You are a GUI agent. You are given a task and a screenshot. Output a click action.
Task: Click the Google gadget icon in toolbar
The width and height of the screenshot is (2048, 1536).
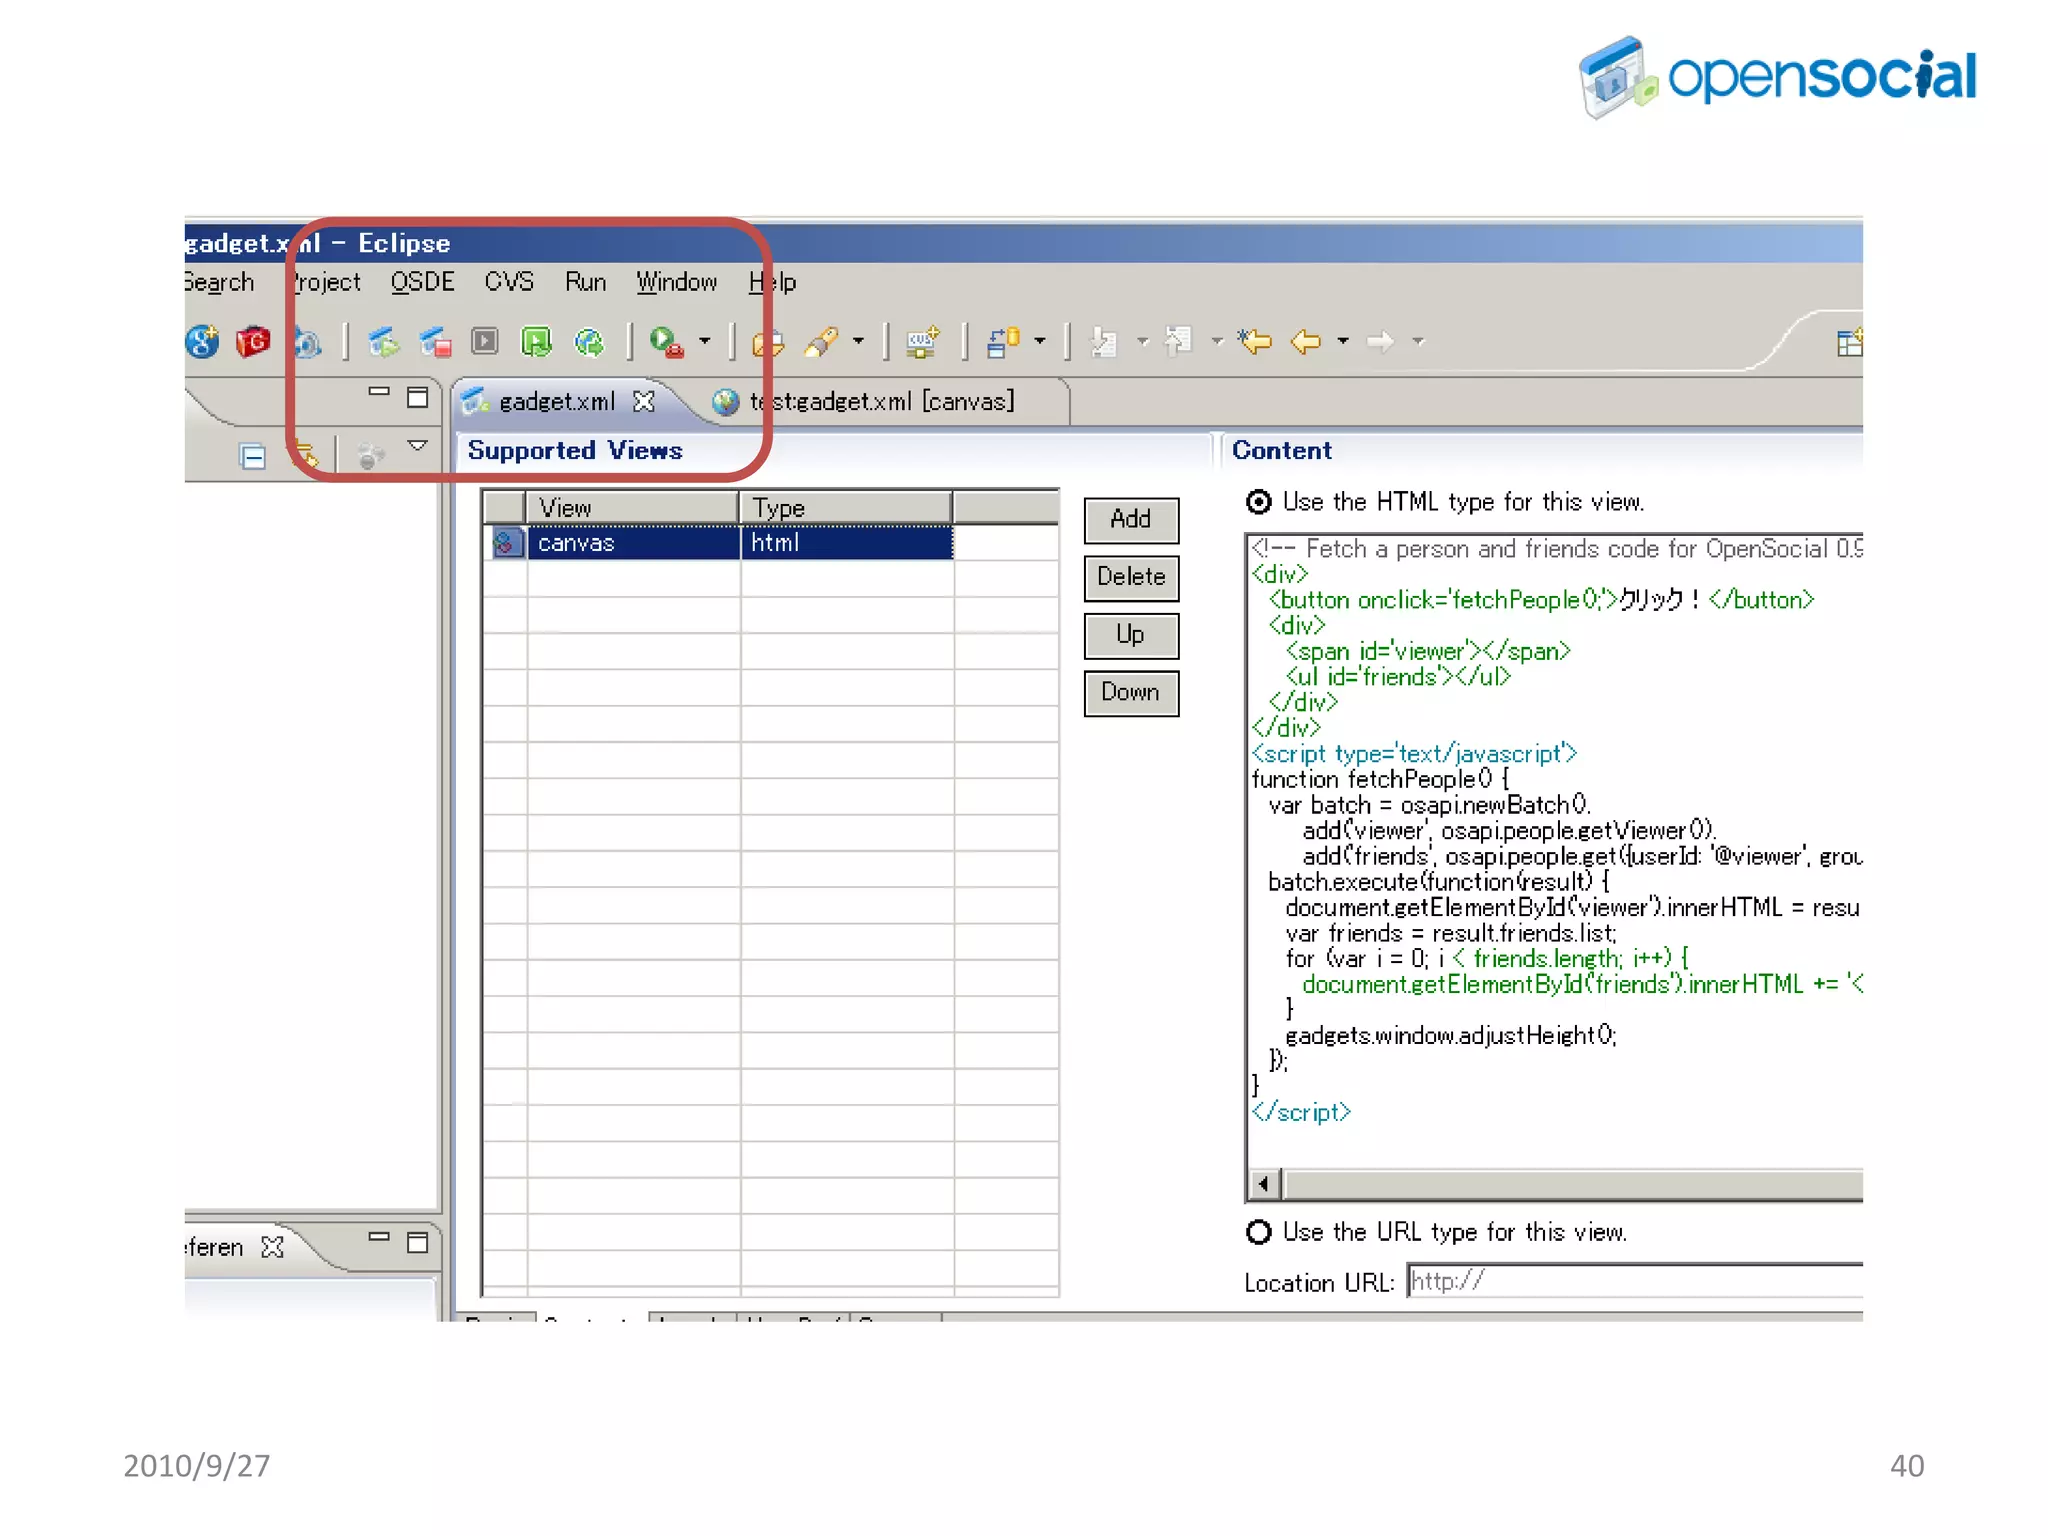click(202, 342)
